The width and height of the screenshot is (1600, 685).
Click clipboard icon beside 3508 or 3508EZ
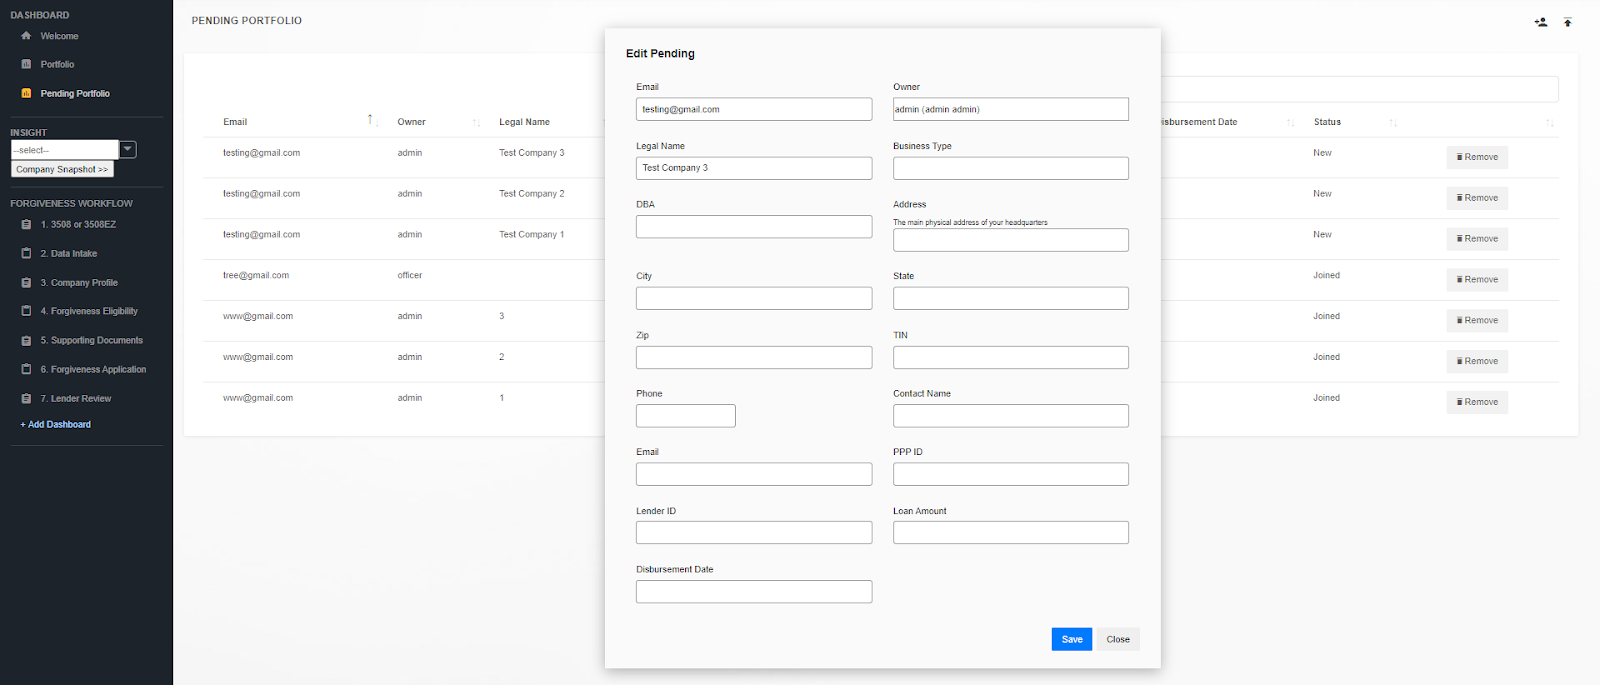26,225
